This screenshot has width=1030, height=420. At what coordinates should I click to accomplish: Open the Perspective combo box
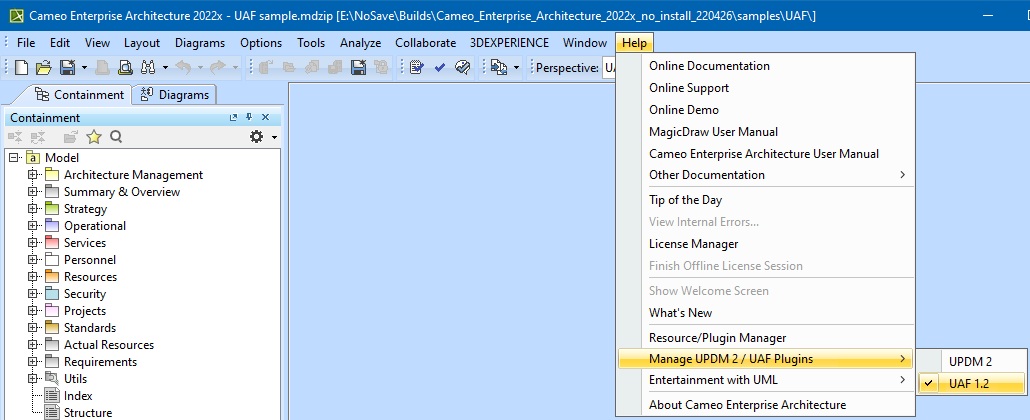608,67
